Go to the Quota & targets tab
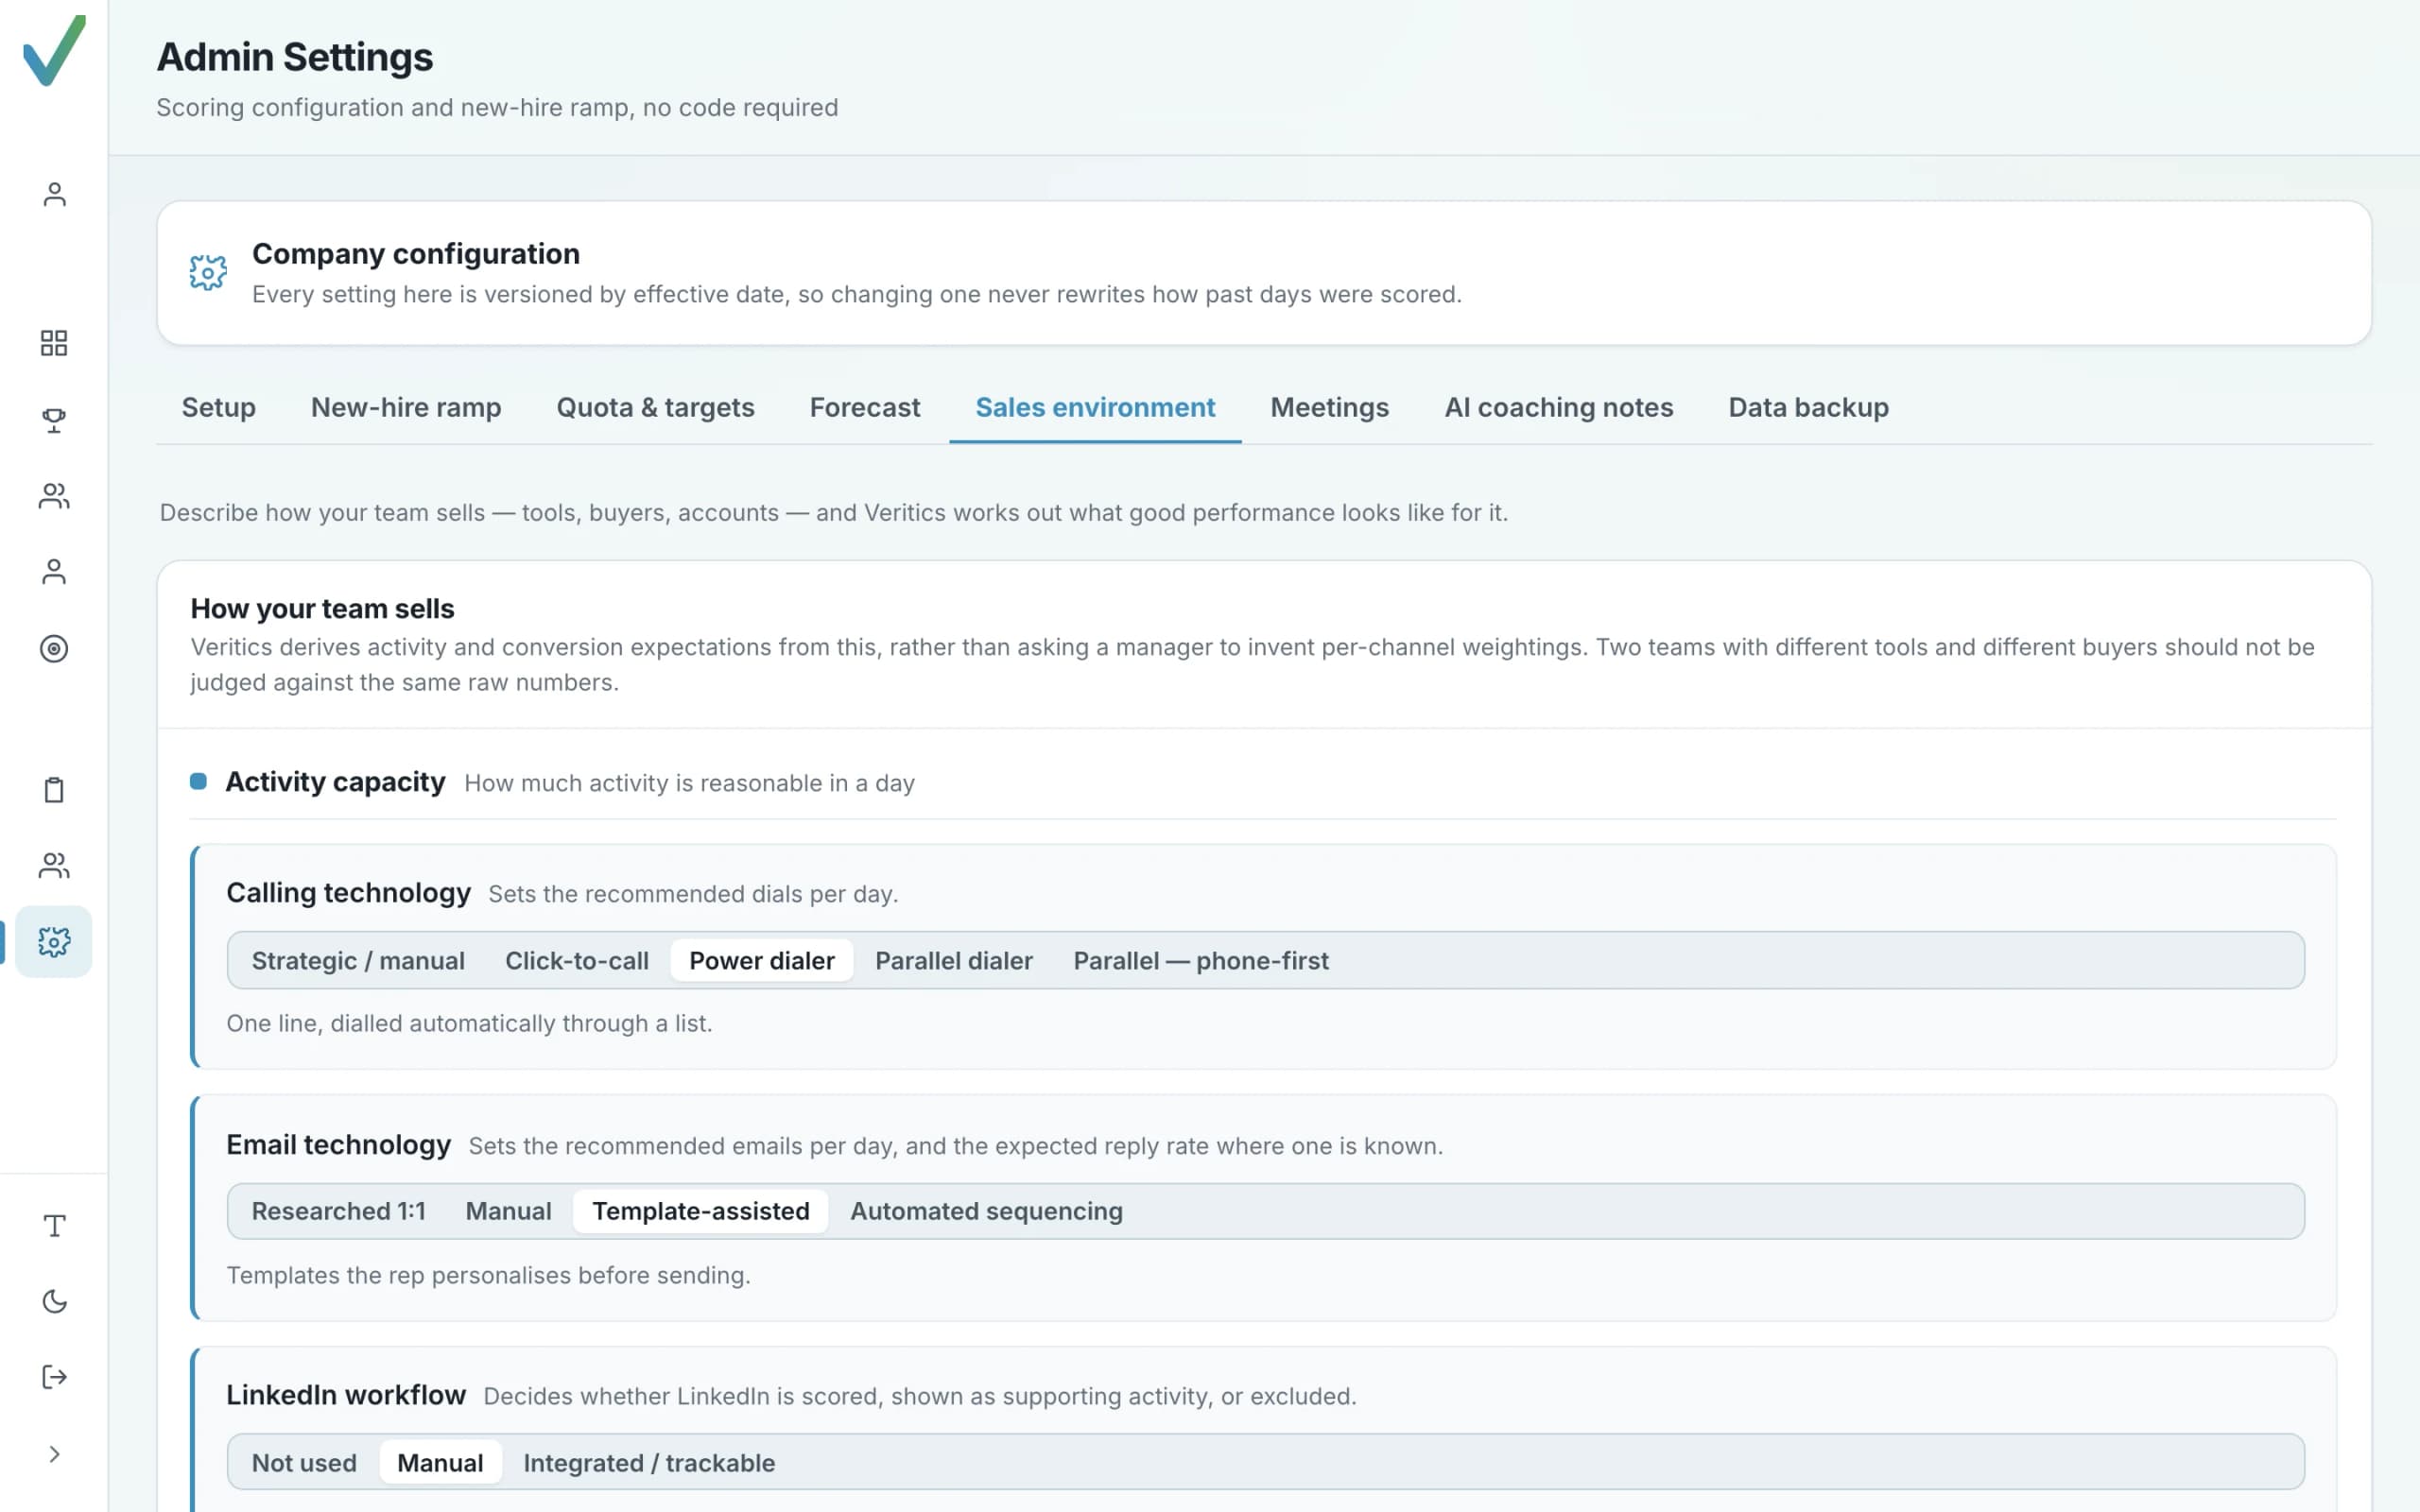The height and width of the screenshot is (1512, 2420). click(655, 408)
